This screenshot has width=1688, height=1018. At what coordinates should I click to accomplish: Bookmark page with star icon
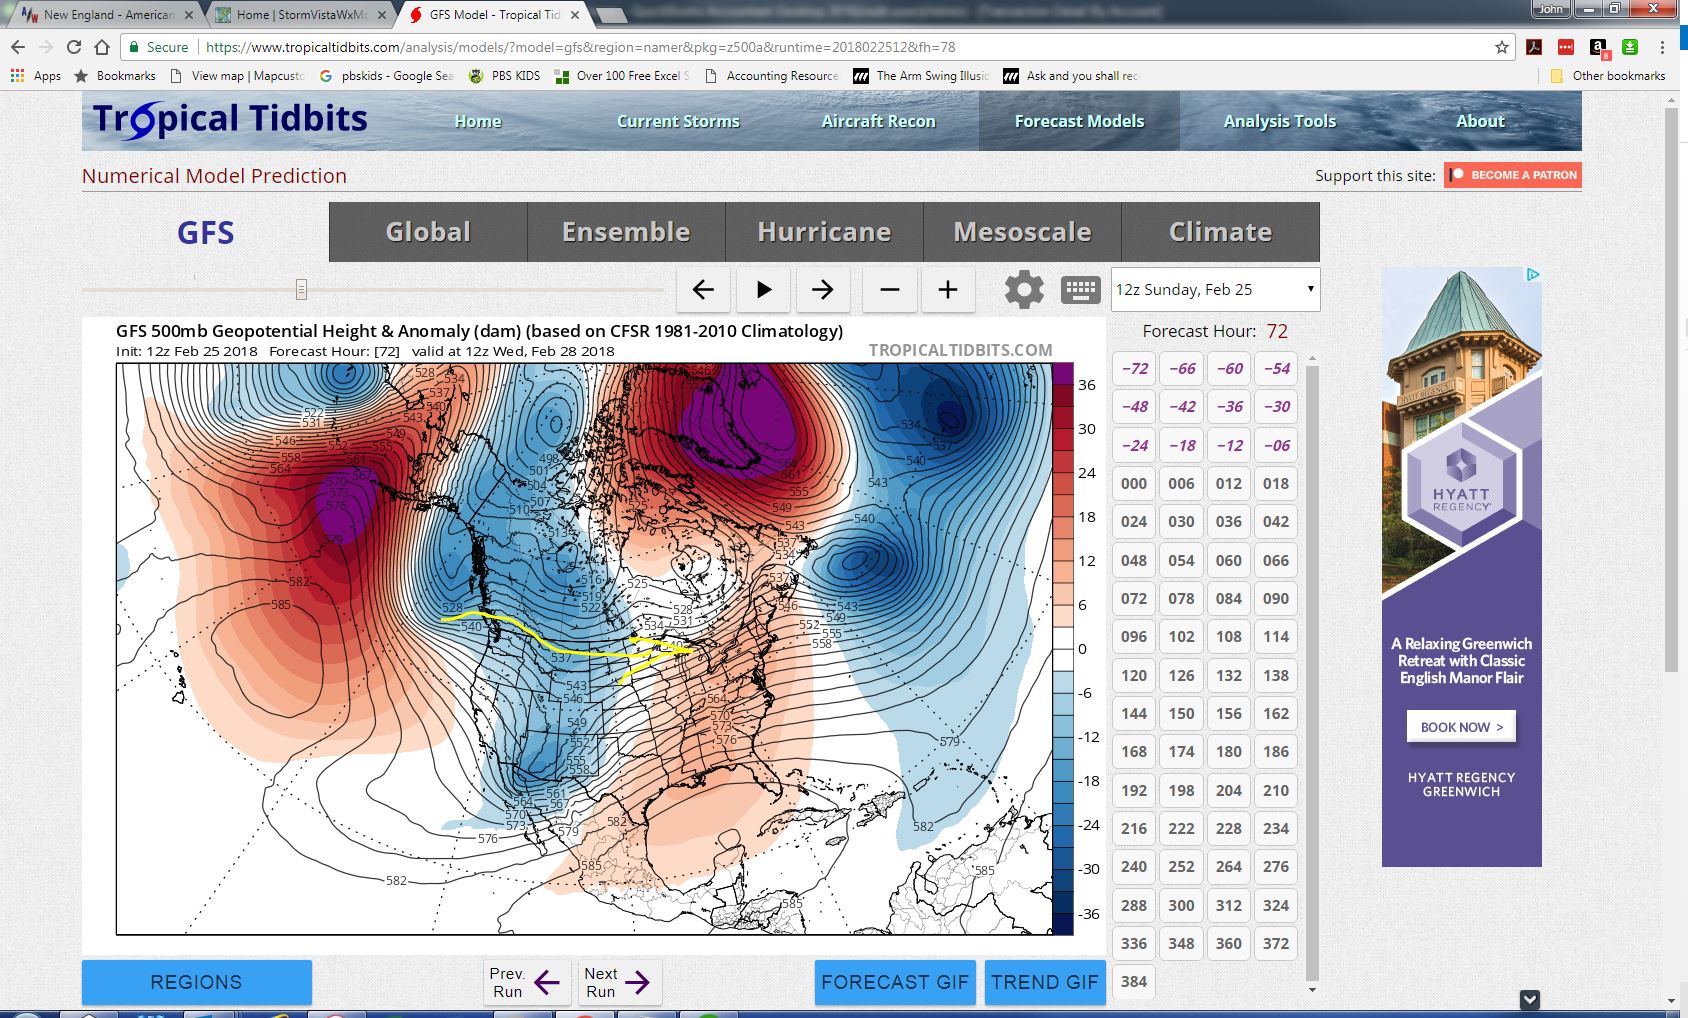[x=1501, y=47]
